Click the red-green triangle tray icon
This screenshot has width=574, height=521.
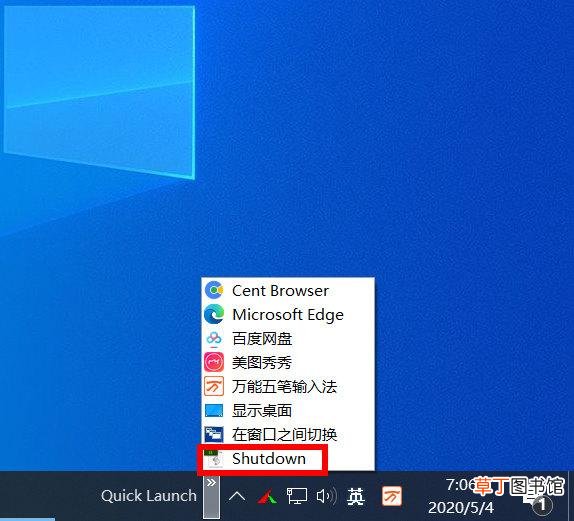coord(267,496)
